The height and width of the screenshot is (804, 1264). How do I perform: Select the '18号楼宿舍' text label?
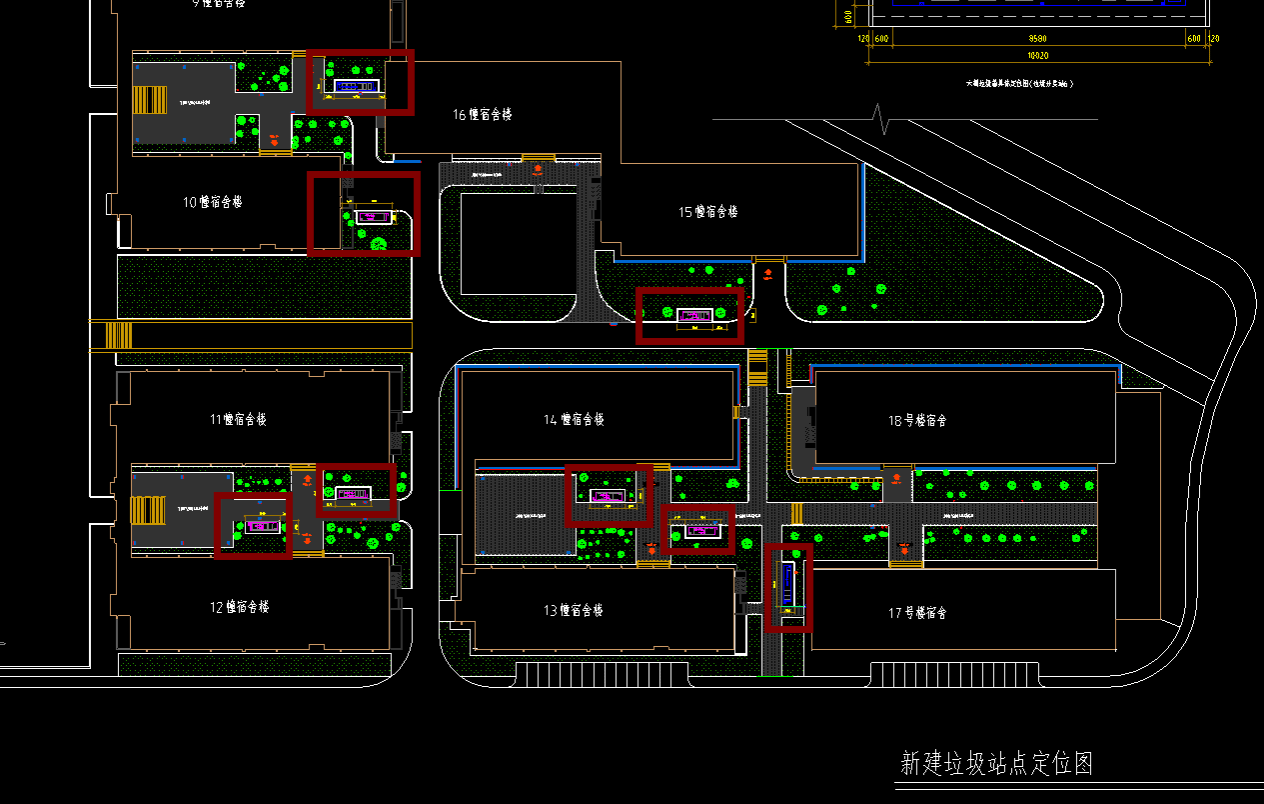(917, 420)
